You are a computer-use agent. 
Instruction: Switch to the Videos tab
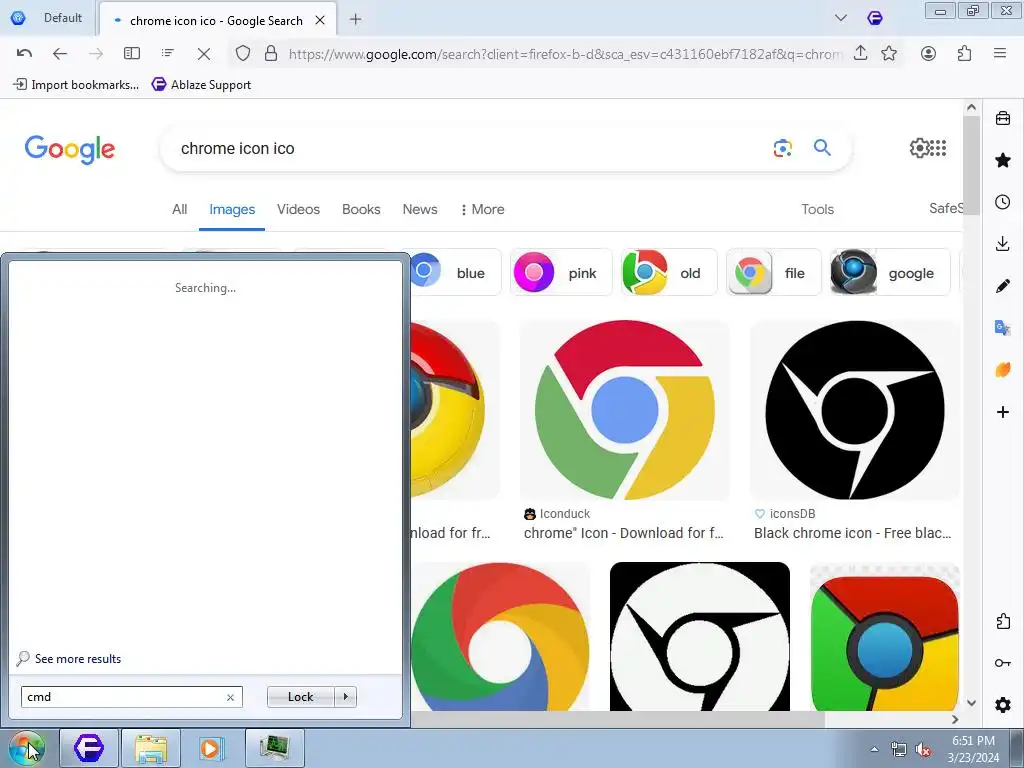298,209
